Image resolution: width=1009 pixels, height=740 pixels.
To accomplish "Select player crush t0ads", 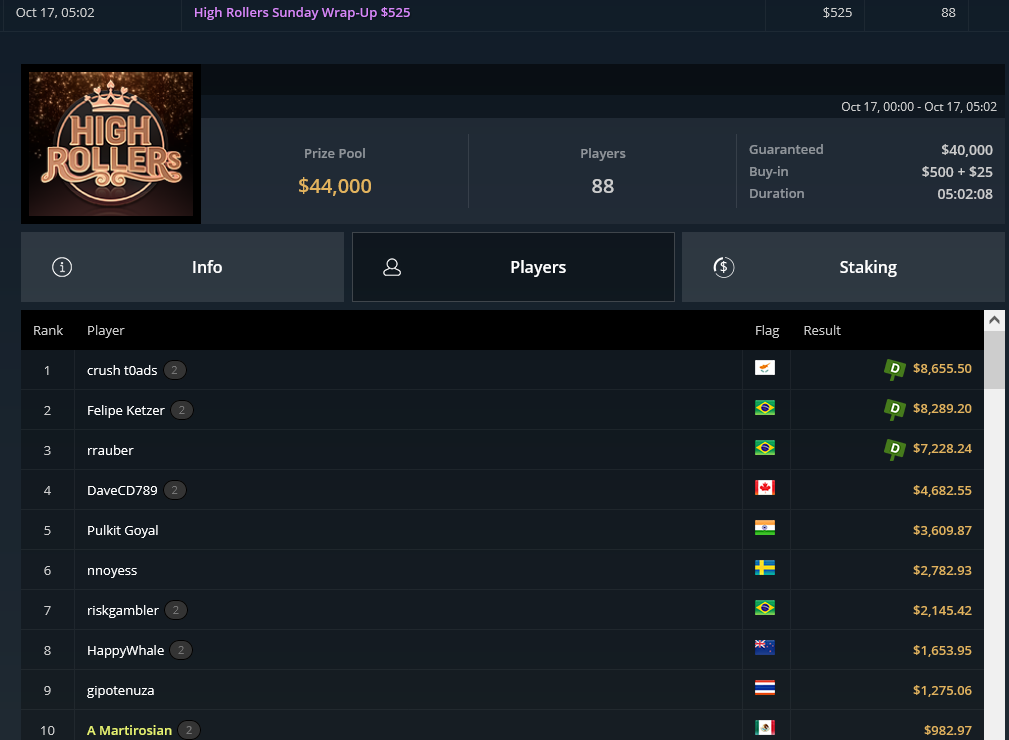I will coord(122,370).
